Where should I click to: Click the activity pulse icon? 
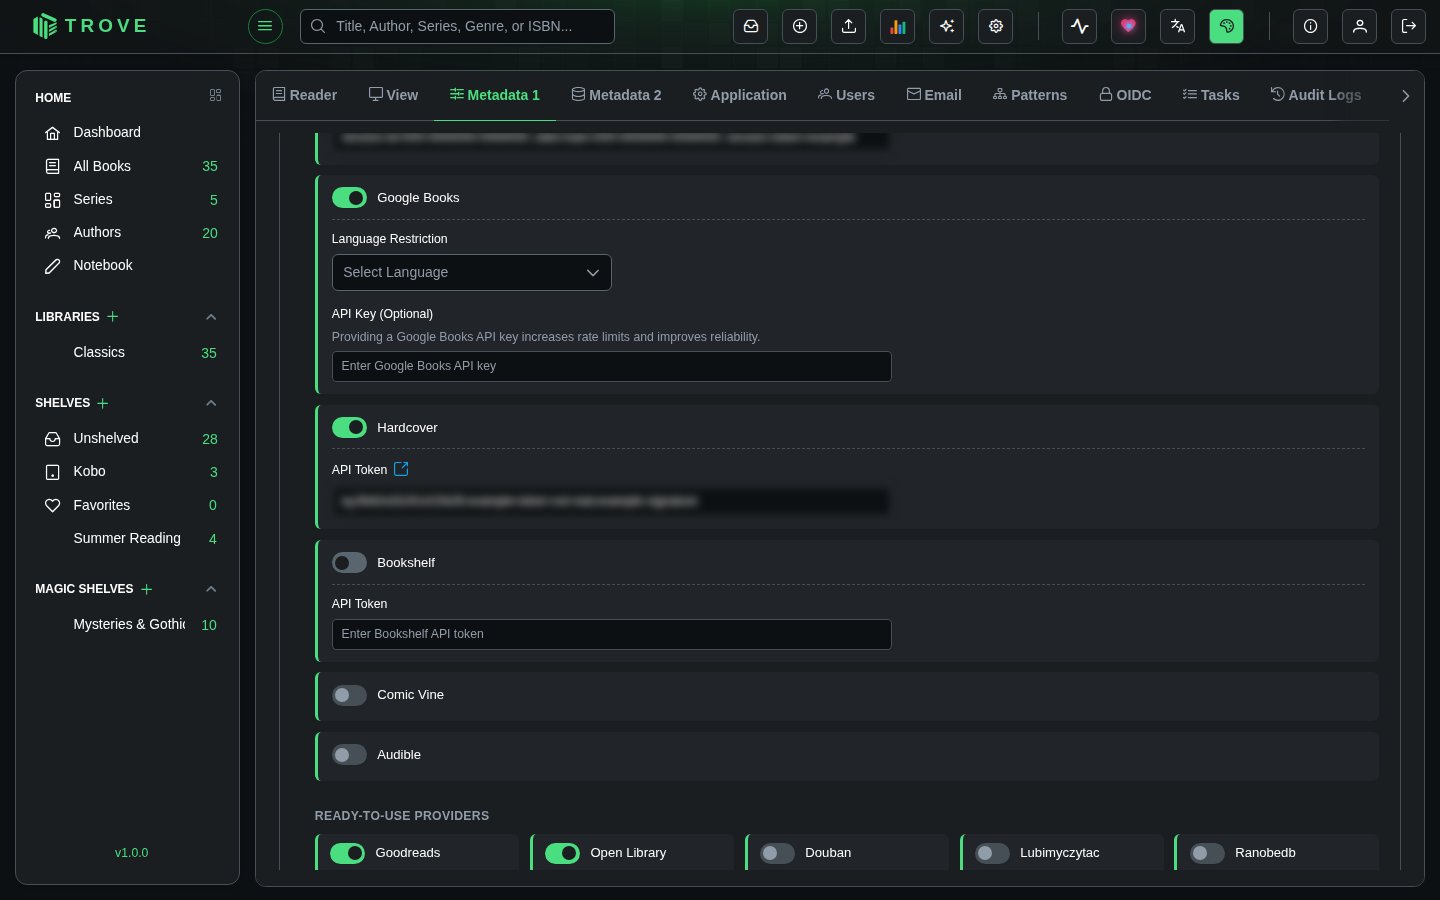(x=1080, y=26)
